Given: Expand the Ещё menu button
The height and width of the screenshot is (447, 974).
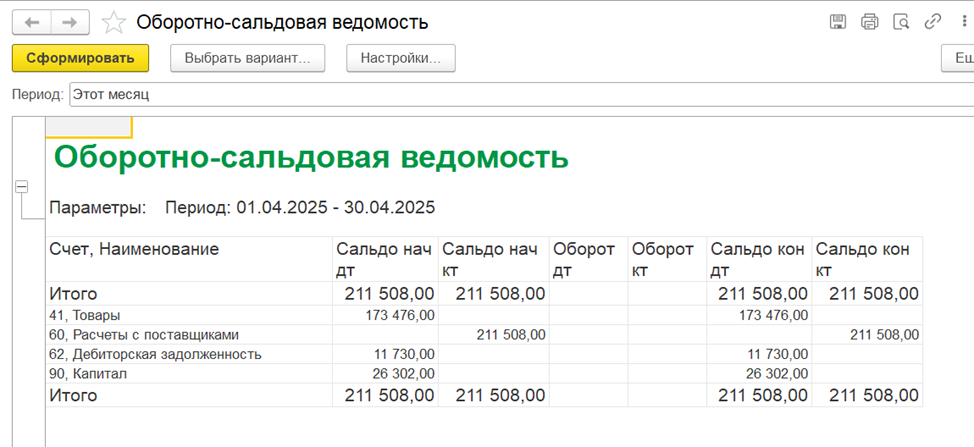Looking at the screenshot, I should [x=958, y=58].
